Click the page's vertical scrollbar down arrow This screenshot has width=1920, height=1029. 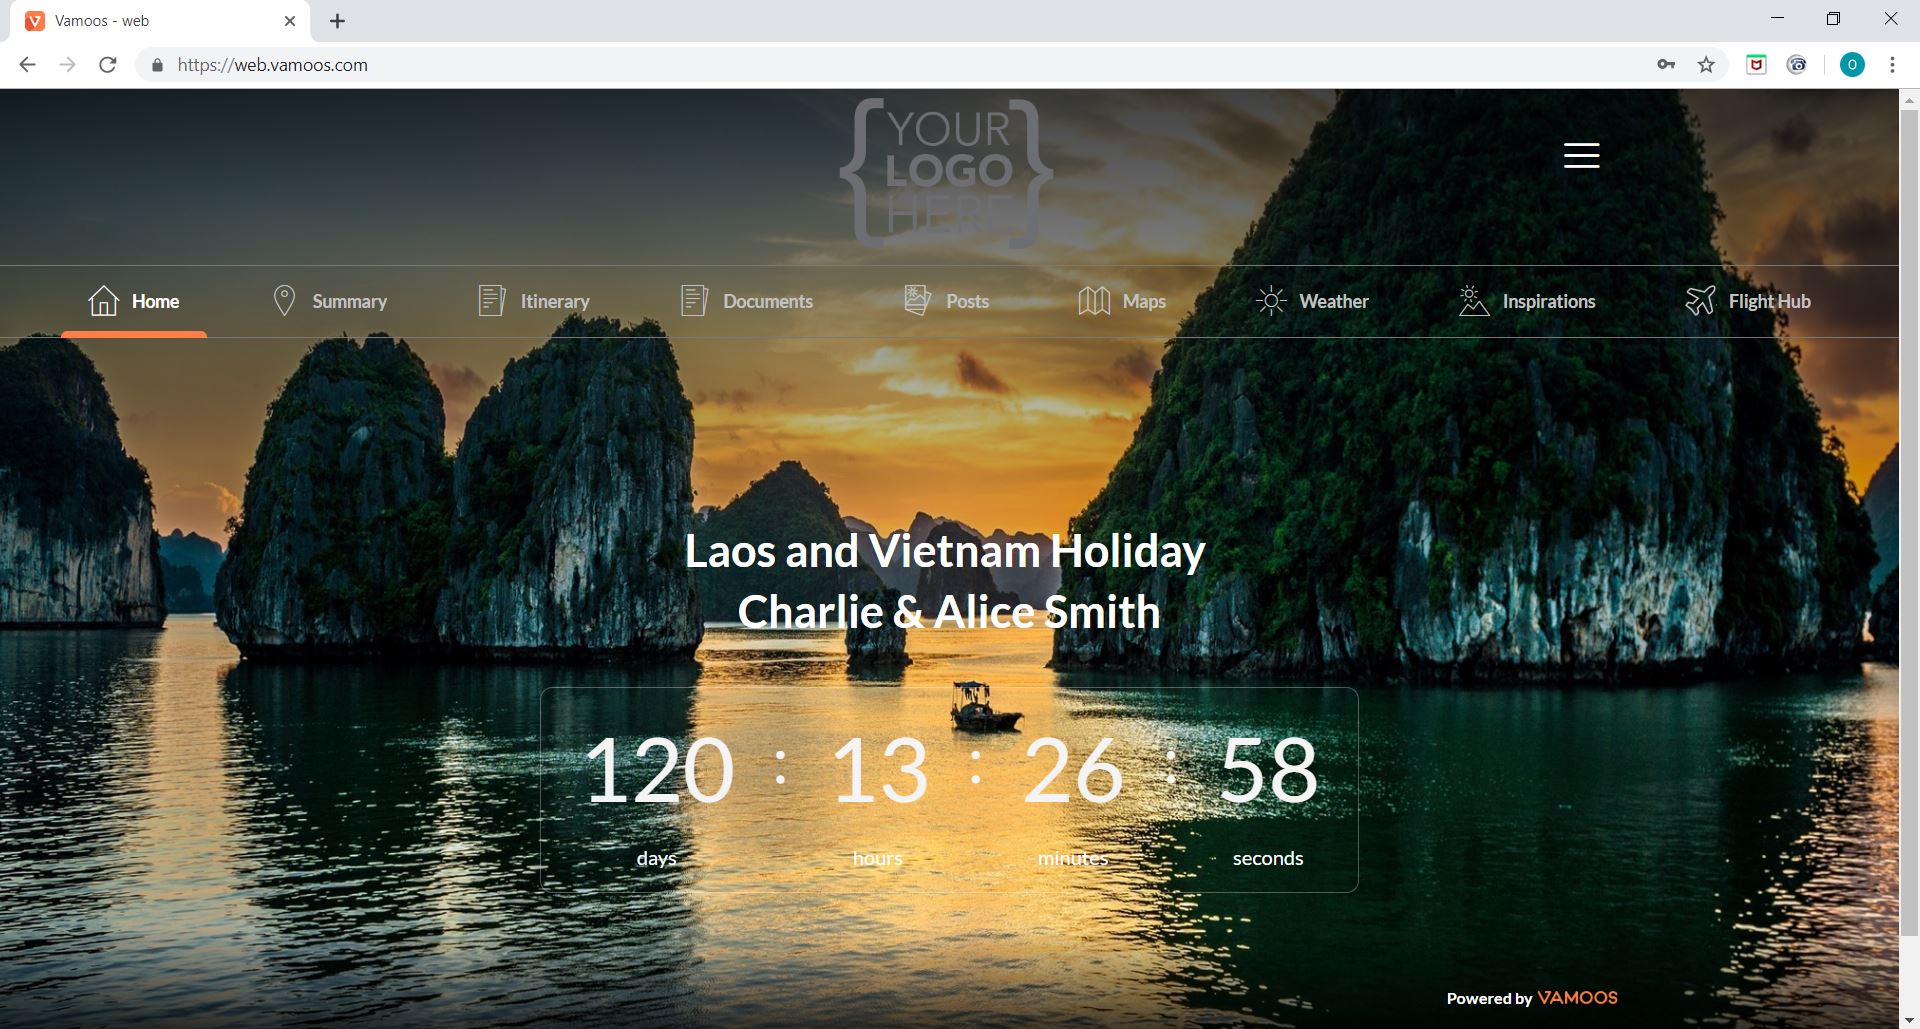pyautogui.click(x=1909, y=1019)
